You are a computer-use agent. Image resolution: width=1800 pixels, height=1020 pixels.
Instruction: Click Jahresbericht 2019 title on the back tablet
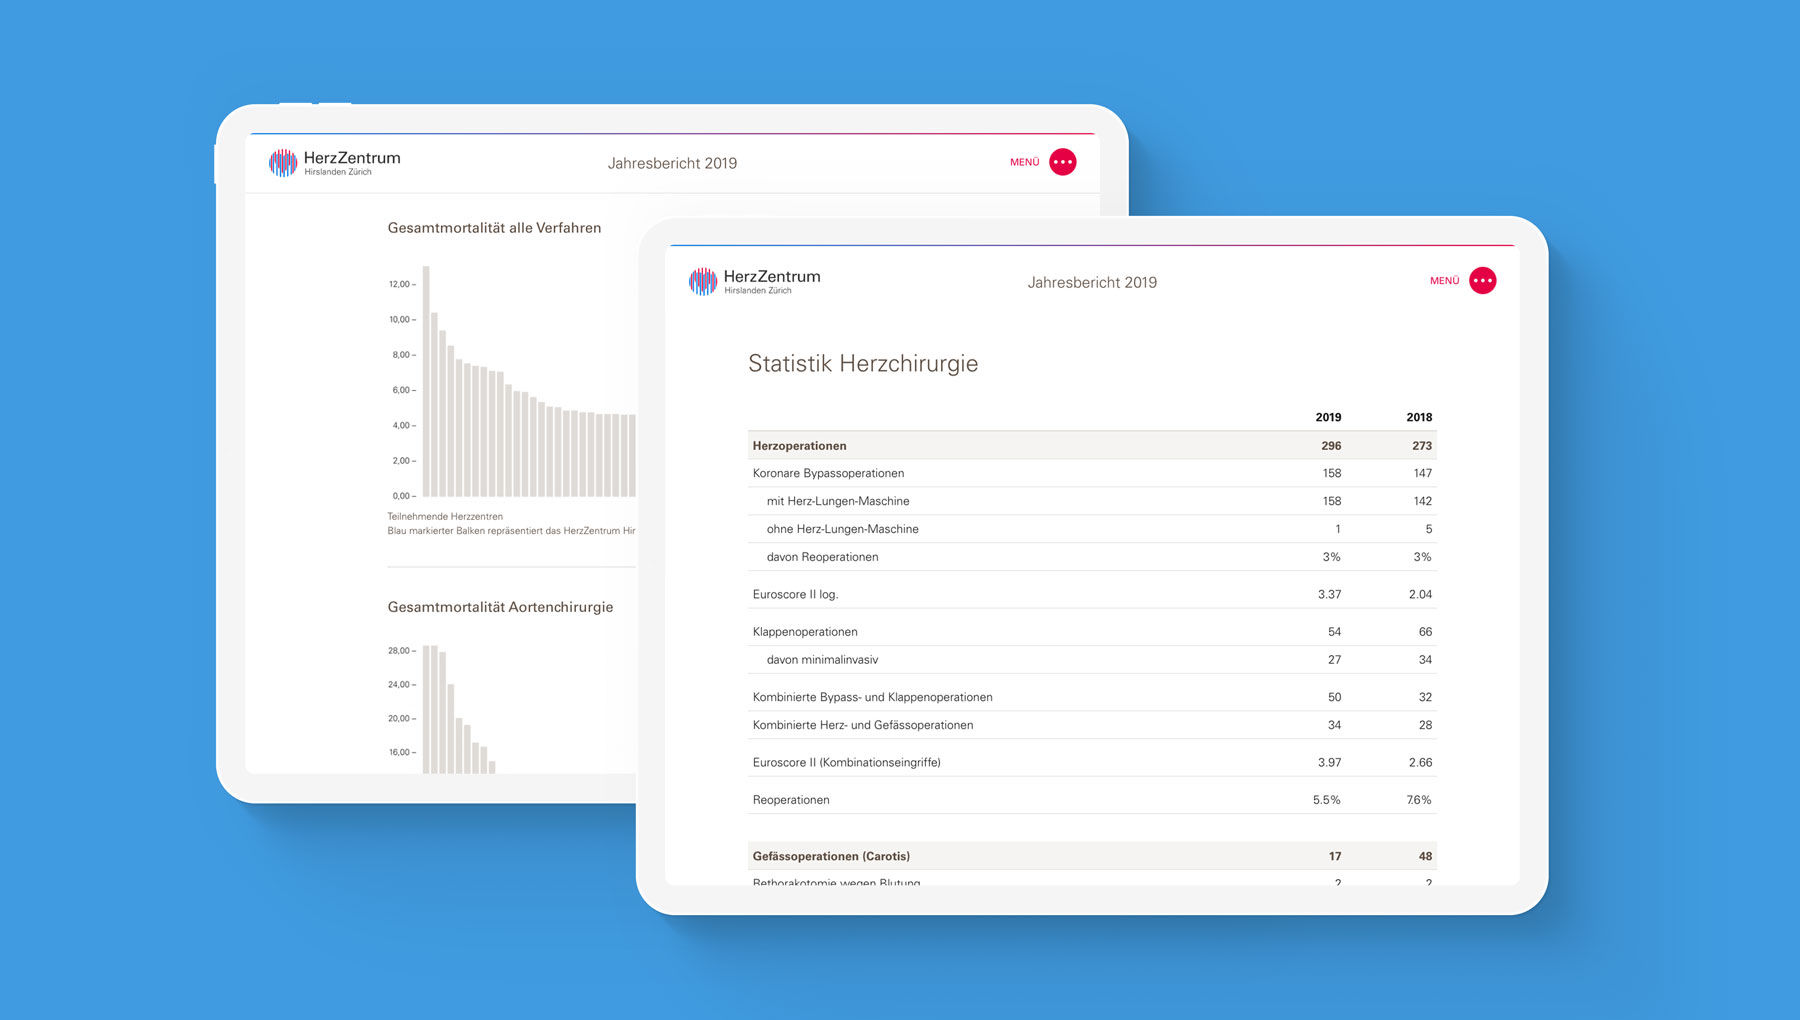pyautogui.click(x=672, y=164)
